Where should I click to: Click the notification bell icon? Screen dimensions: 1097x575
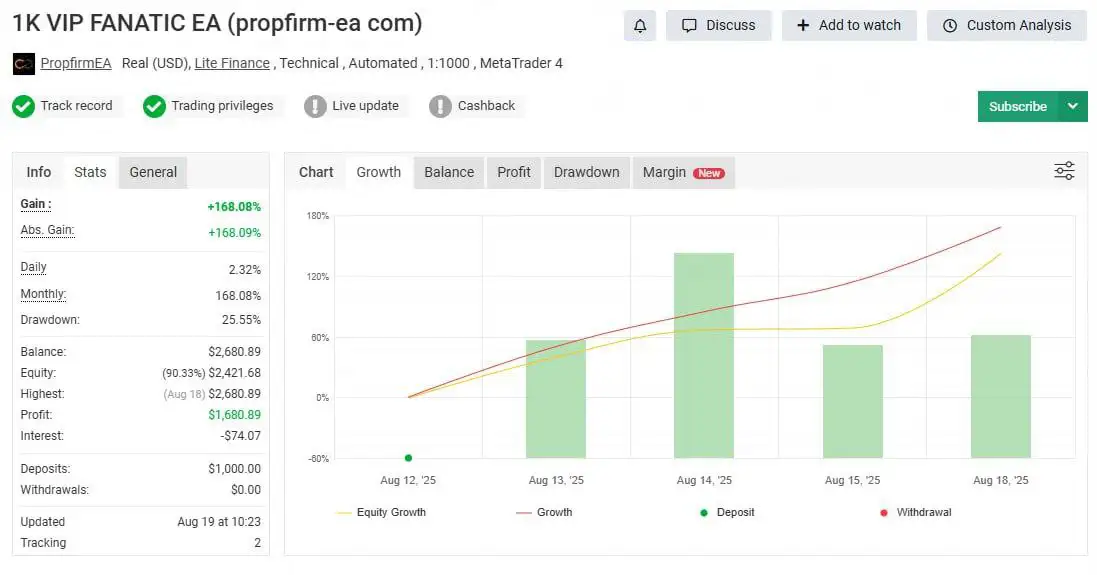pos(640,26)
